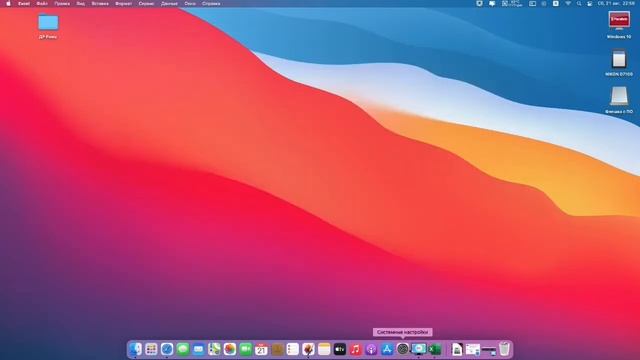
Task: Open the Apple menu
Action: pos(8,4)
